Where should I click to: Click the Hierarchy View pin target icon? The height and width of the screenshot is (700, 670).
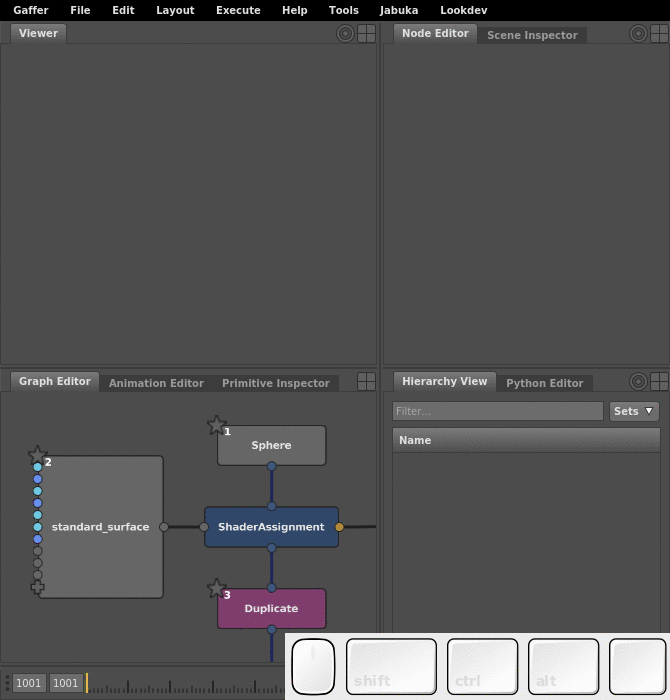638,381
